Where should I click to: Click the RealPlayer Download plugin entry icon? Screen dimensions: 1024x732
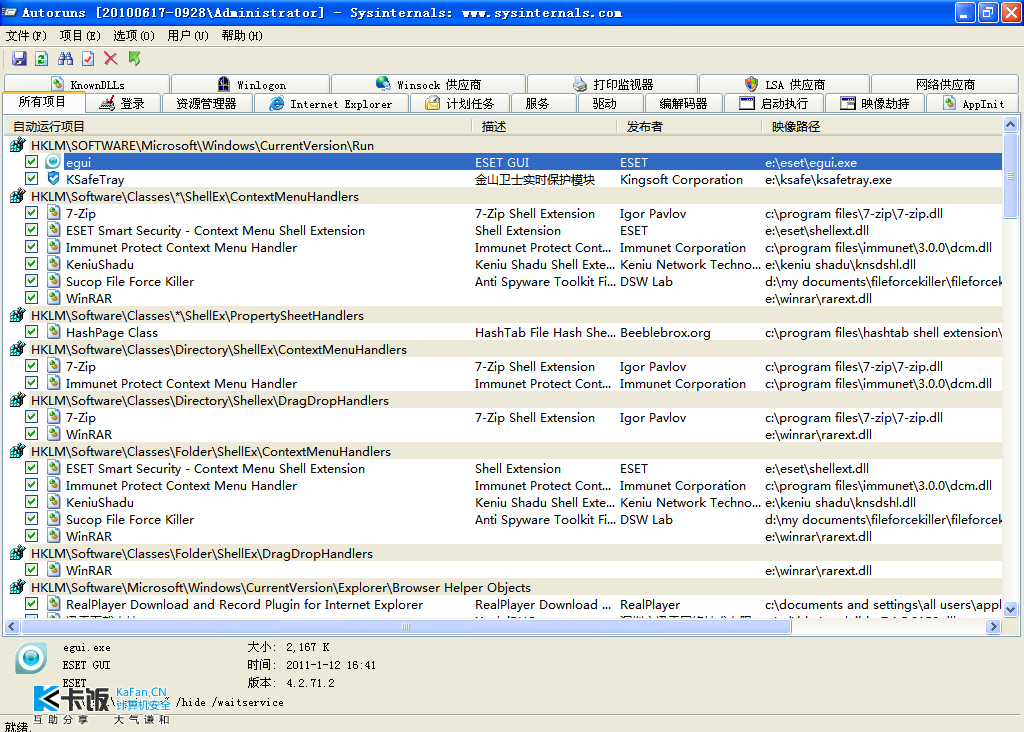[54, 604]
